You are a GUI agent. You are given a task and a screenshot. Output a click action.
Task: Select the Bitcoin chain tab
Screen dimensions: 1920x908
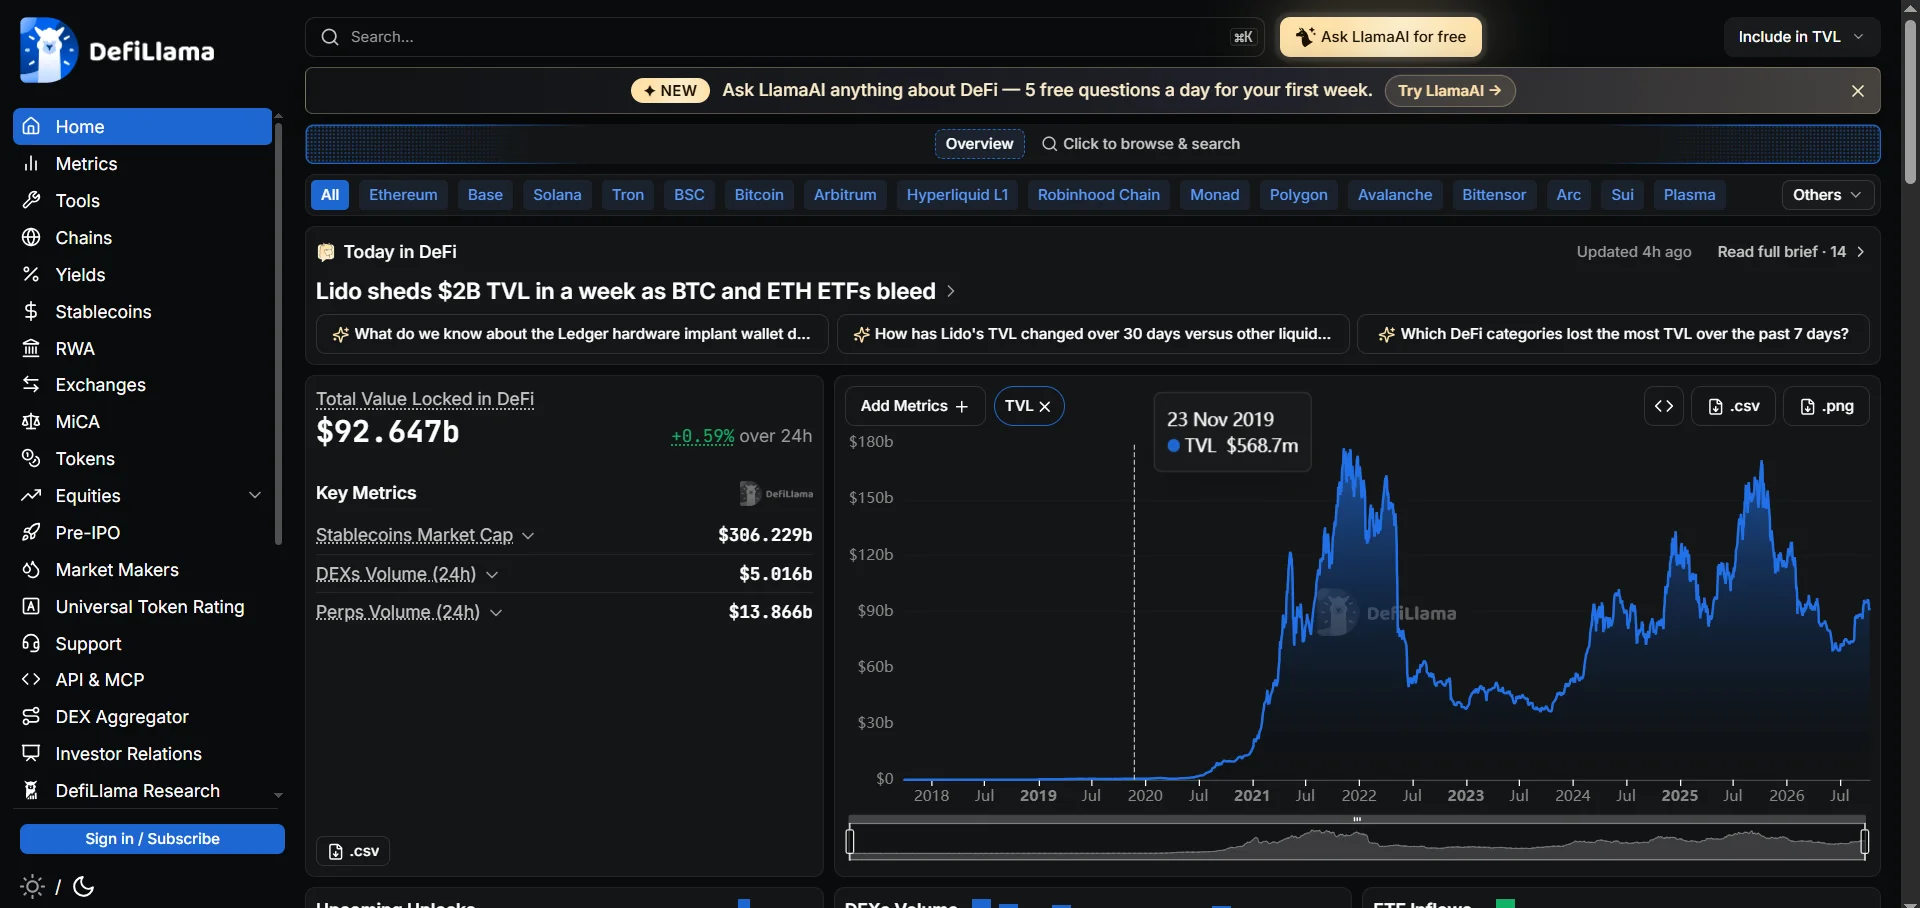point(759,195)
